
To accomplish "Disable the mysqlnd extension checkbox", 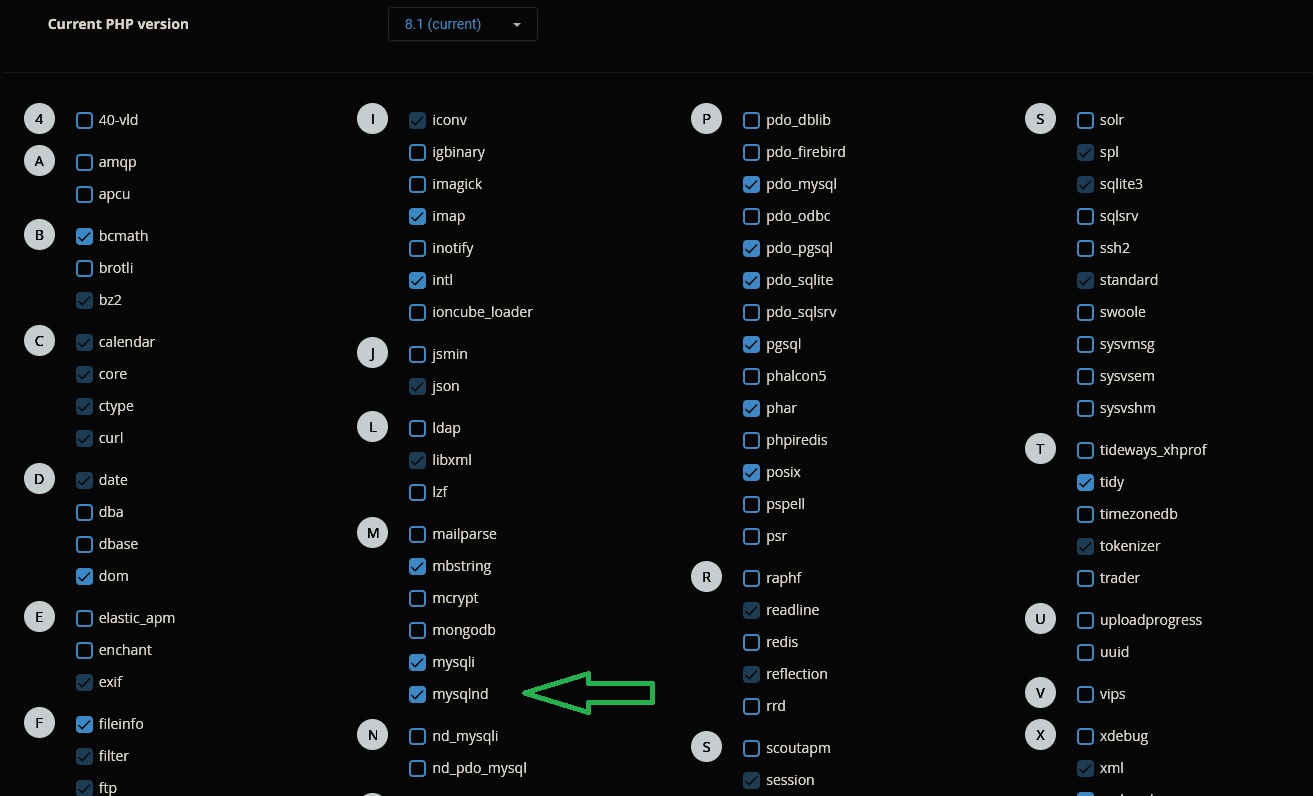I will [x=418, y=694].
